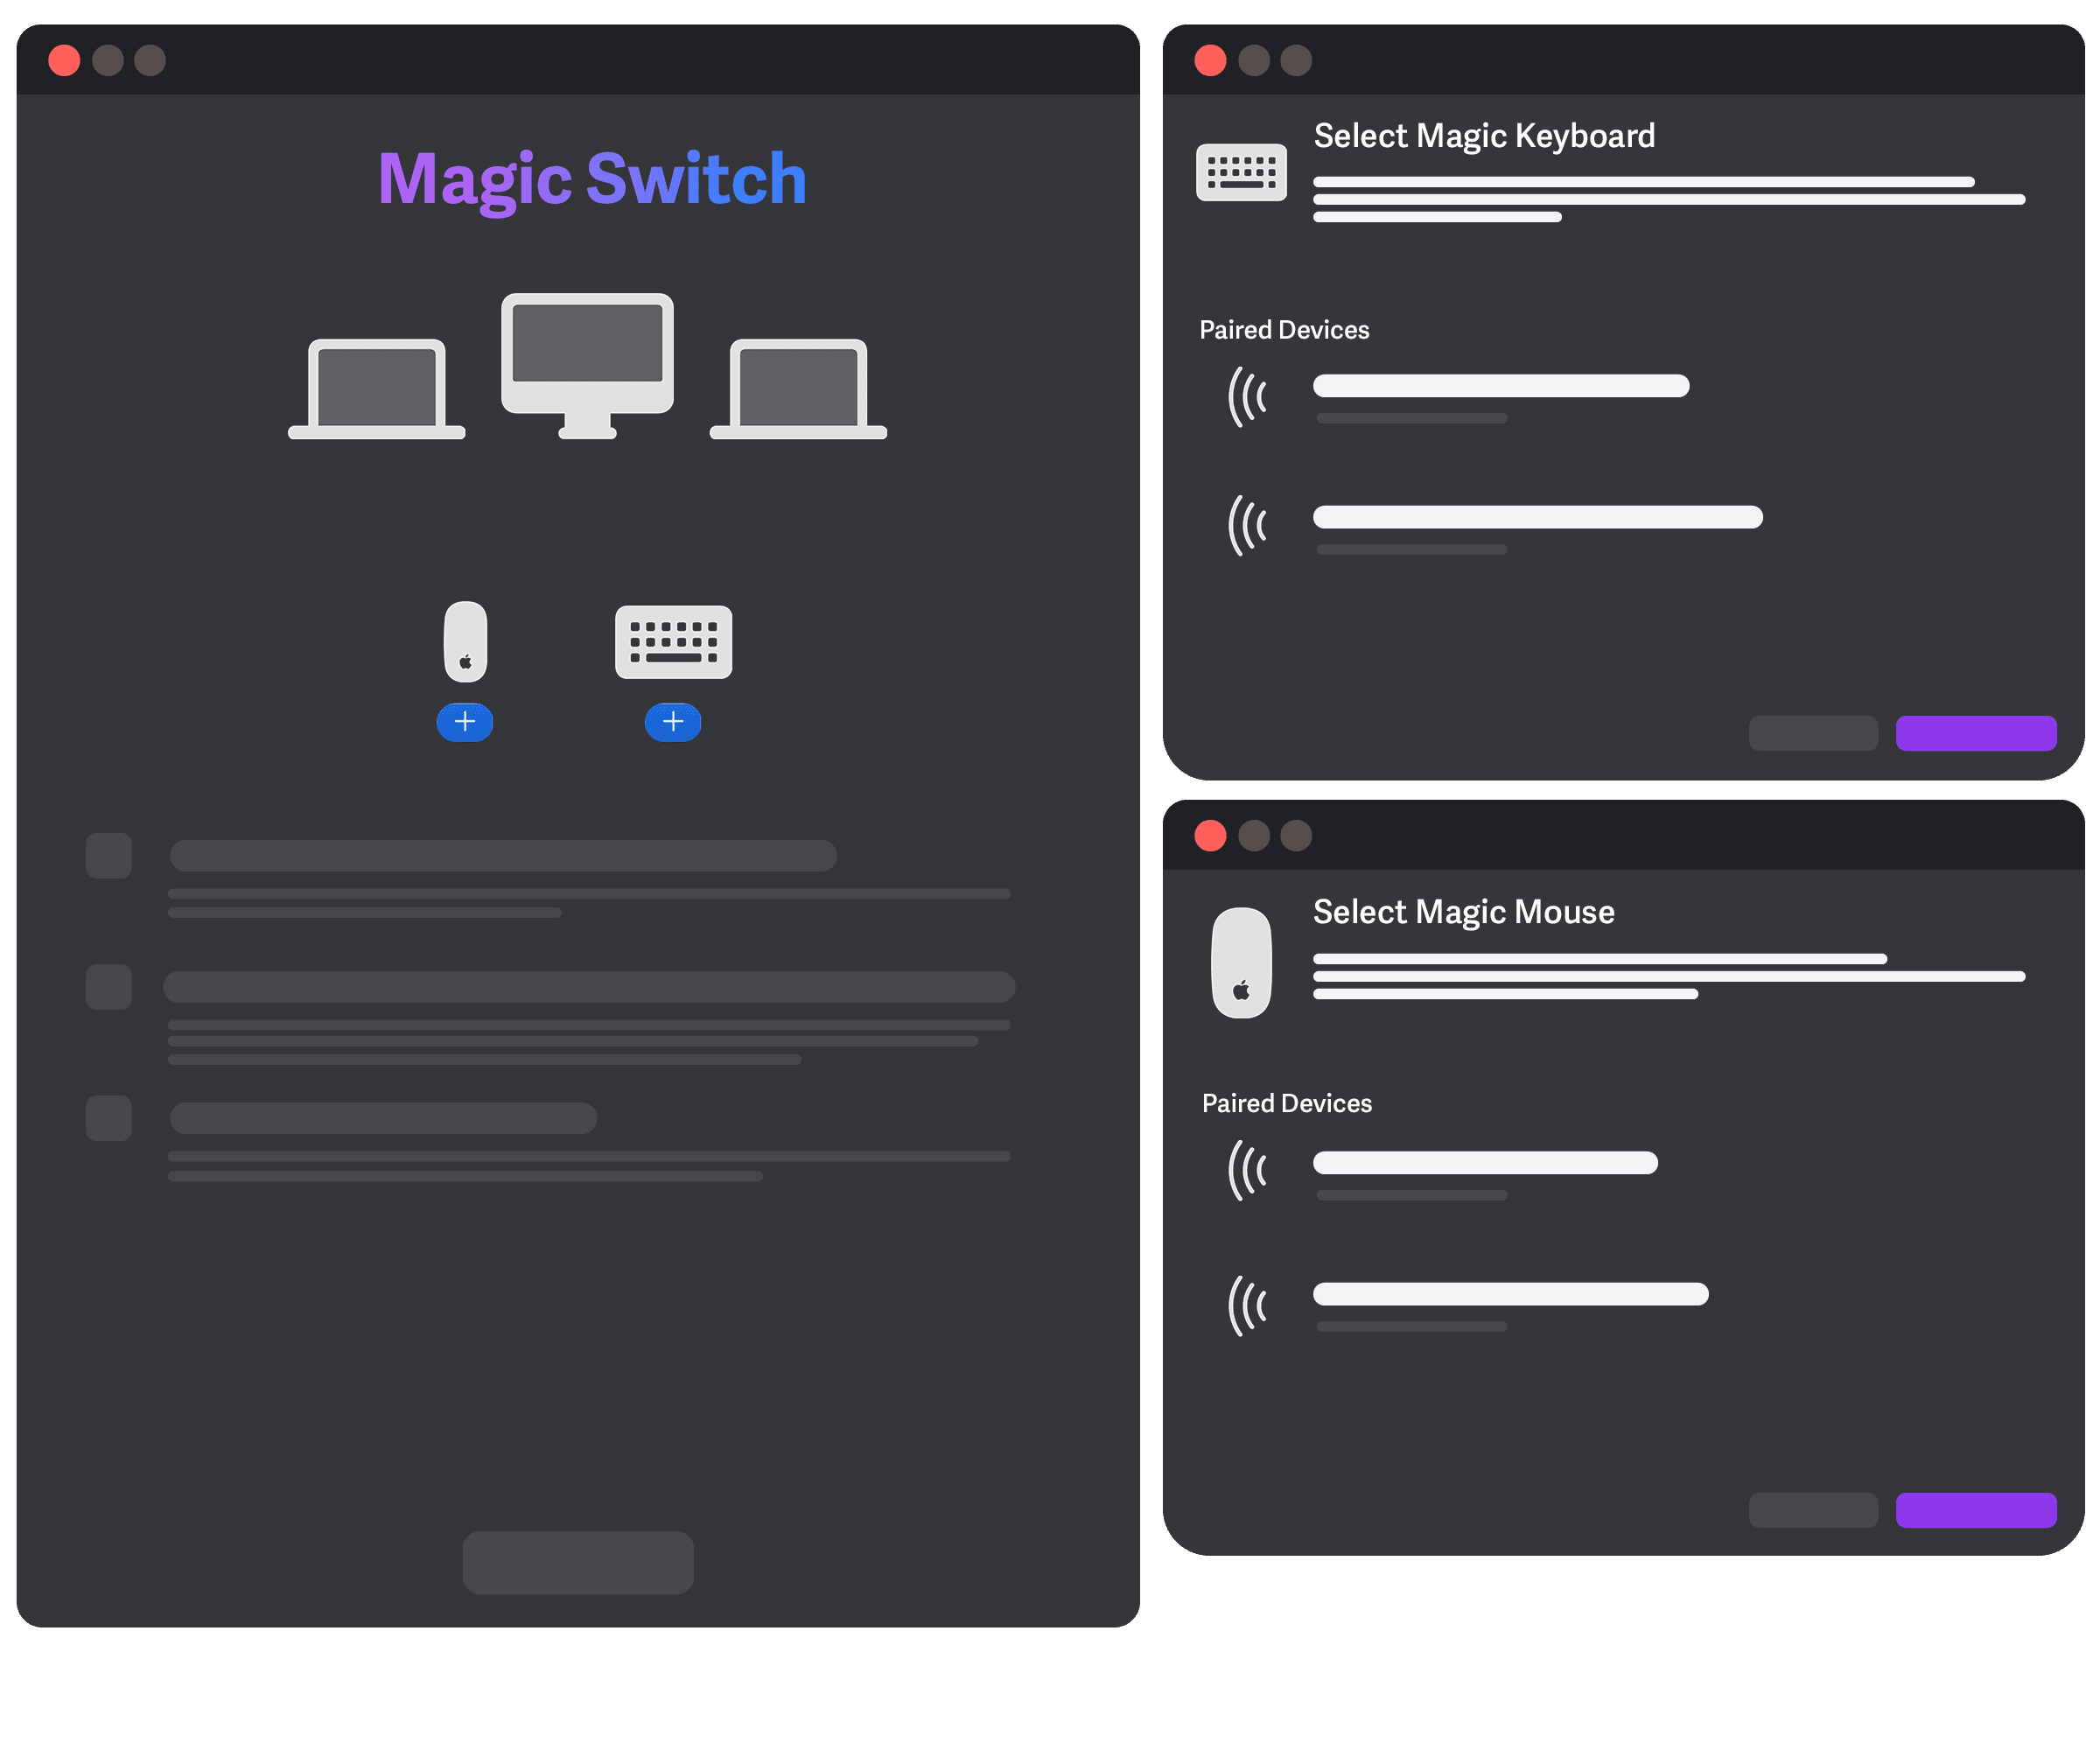Toggle the third checkbox in main window
Viewport: 2100px width, 1750px height.
(x=109, y=1118)
